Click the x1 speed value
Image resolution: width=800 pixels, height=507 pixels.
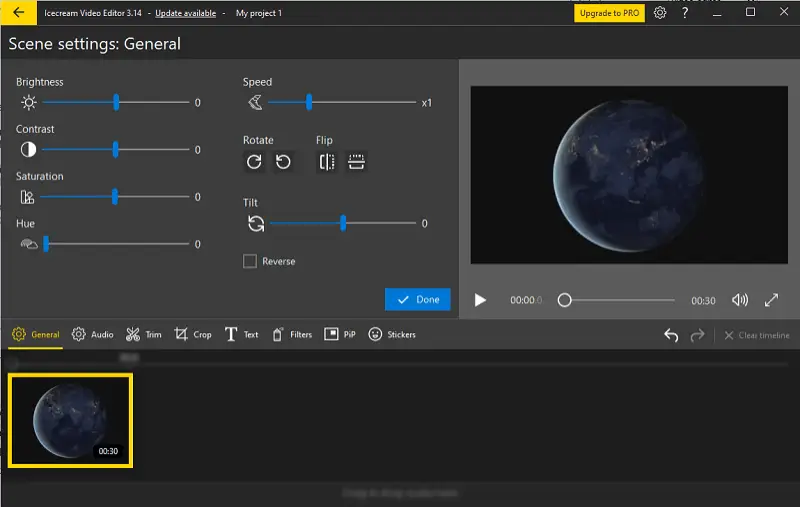click(427, 103)
